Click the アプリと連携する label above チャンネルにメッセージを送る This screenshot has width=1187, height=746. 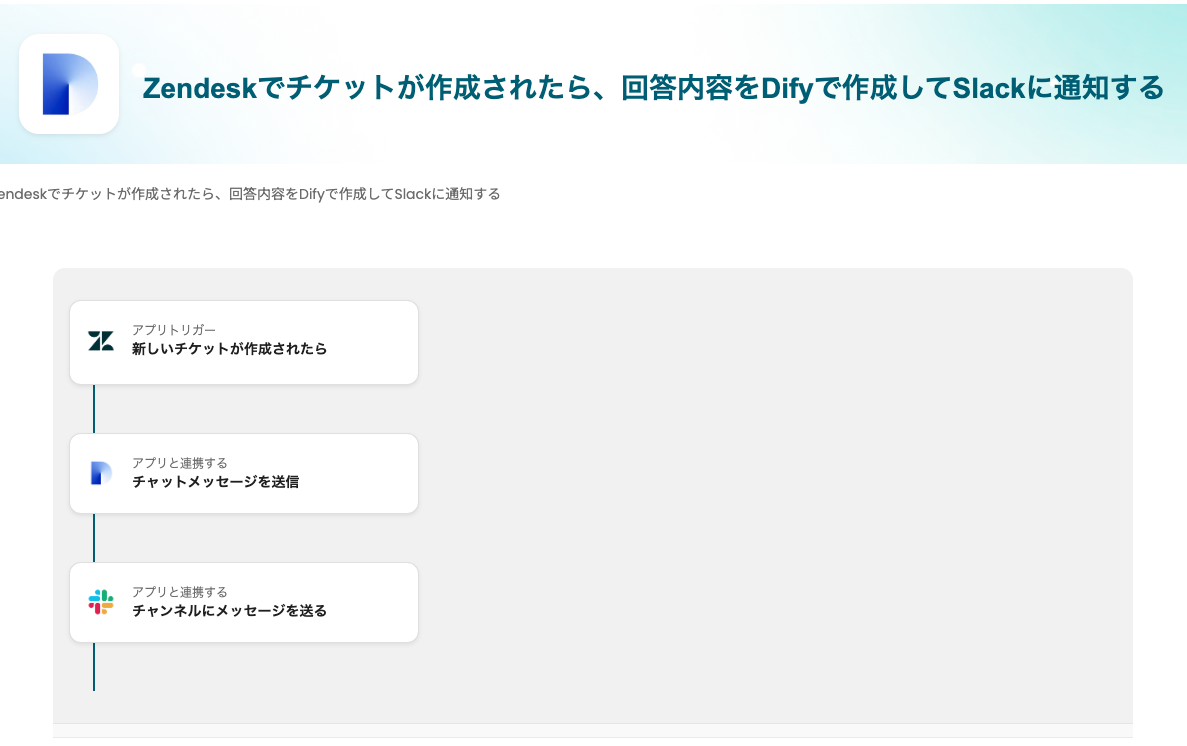tap(179, 592)
